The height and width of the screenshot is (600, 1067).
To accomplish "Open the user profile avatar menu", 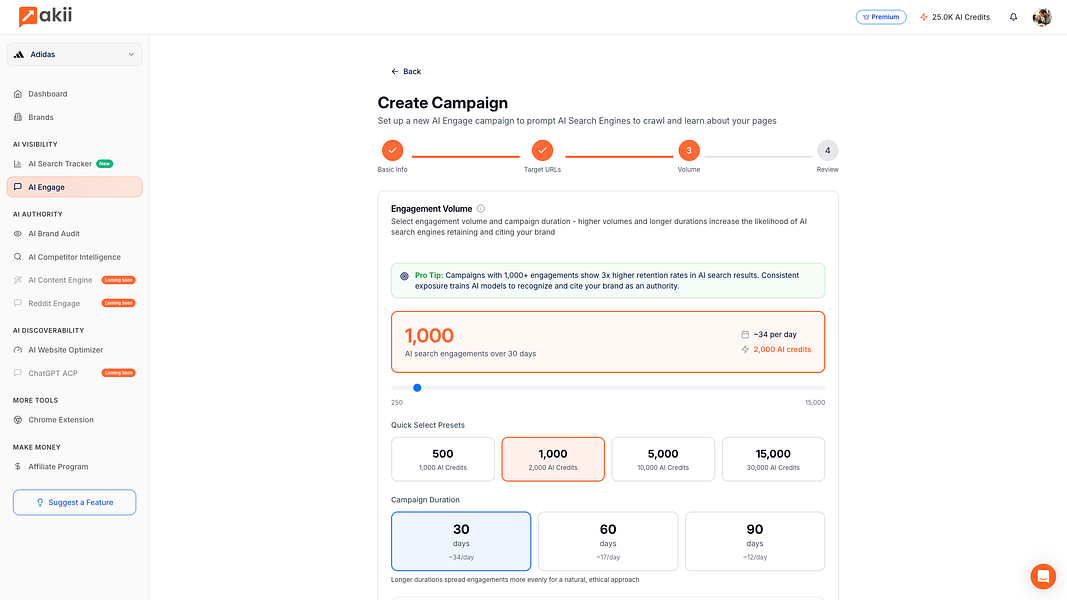I will [x=1042, y=17].
